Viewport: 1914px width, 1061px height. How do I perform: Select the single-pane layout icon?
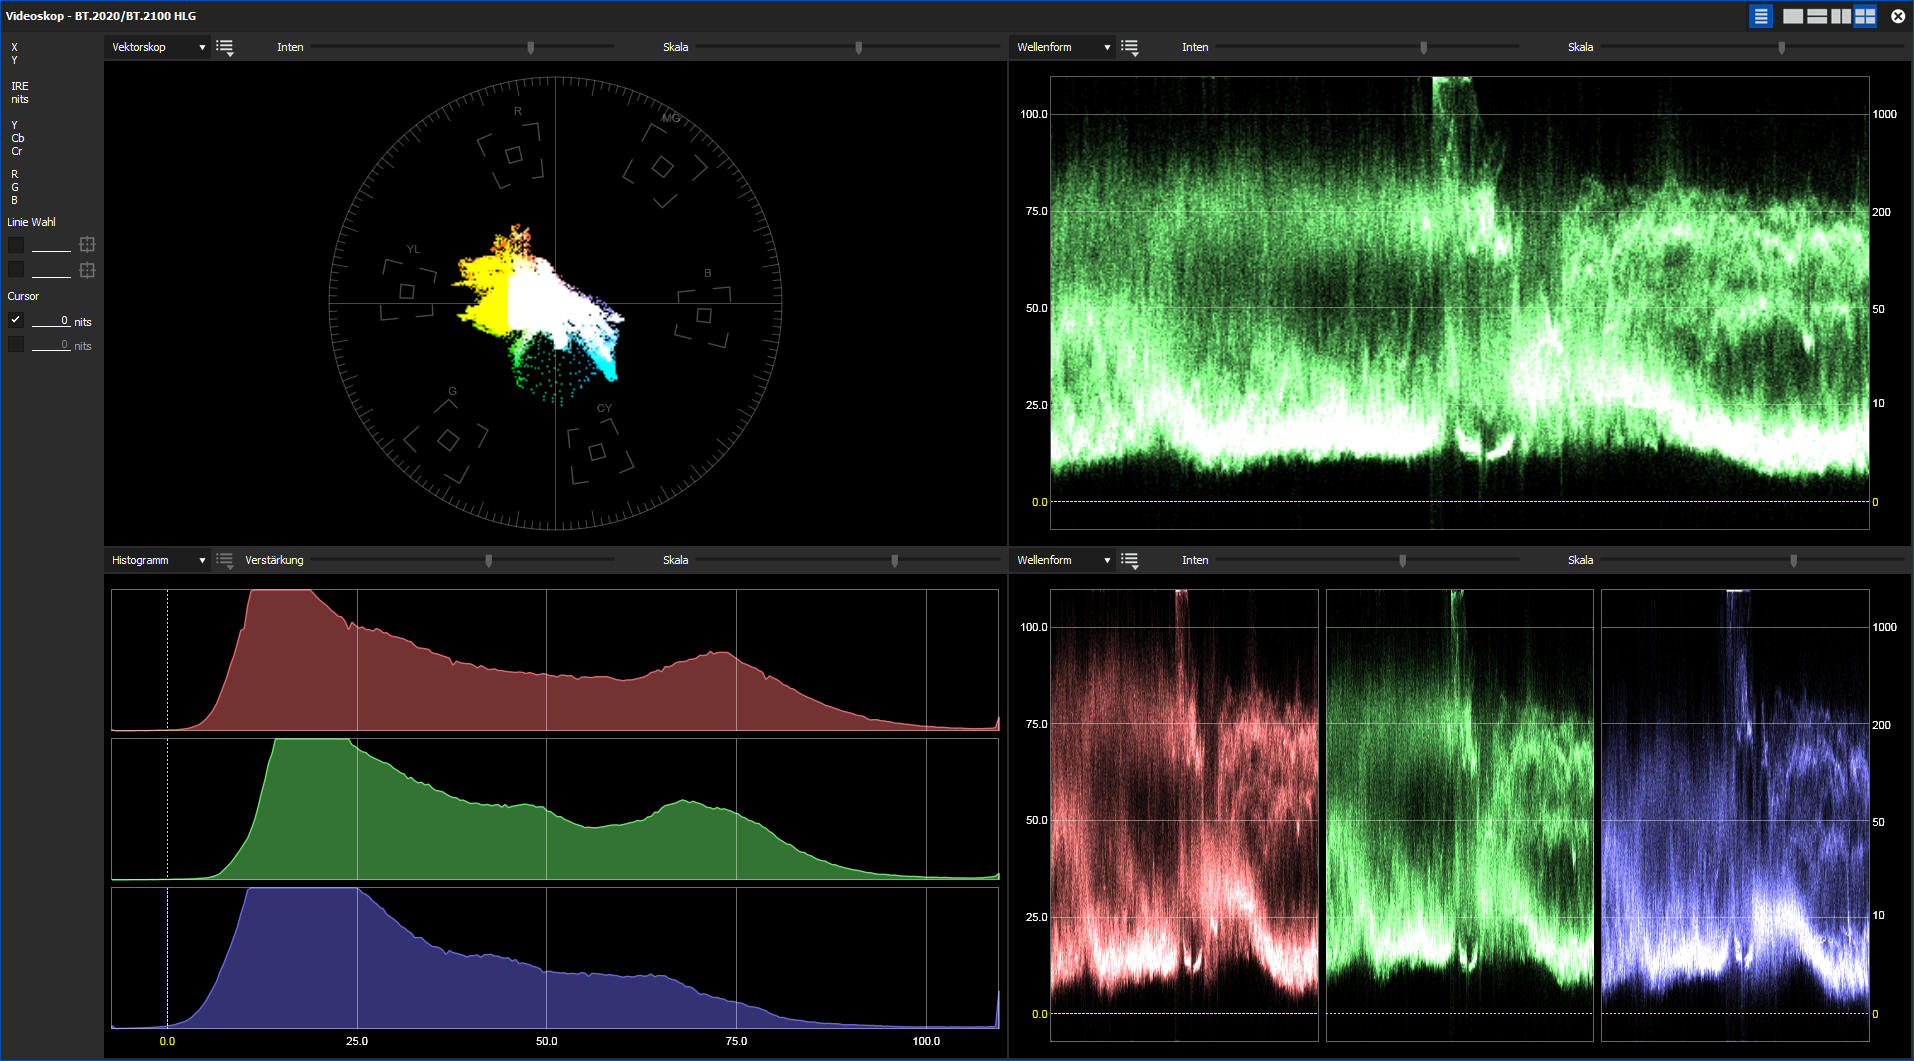[1793, 16]
